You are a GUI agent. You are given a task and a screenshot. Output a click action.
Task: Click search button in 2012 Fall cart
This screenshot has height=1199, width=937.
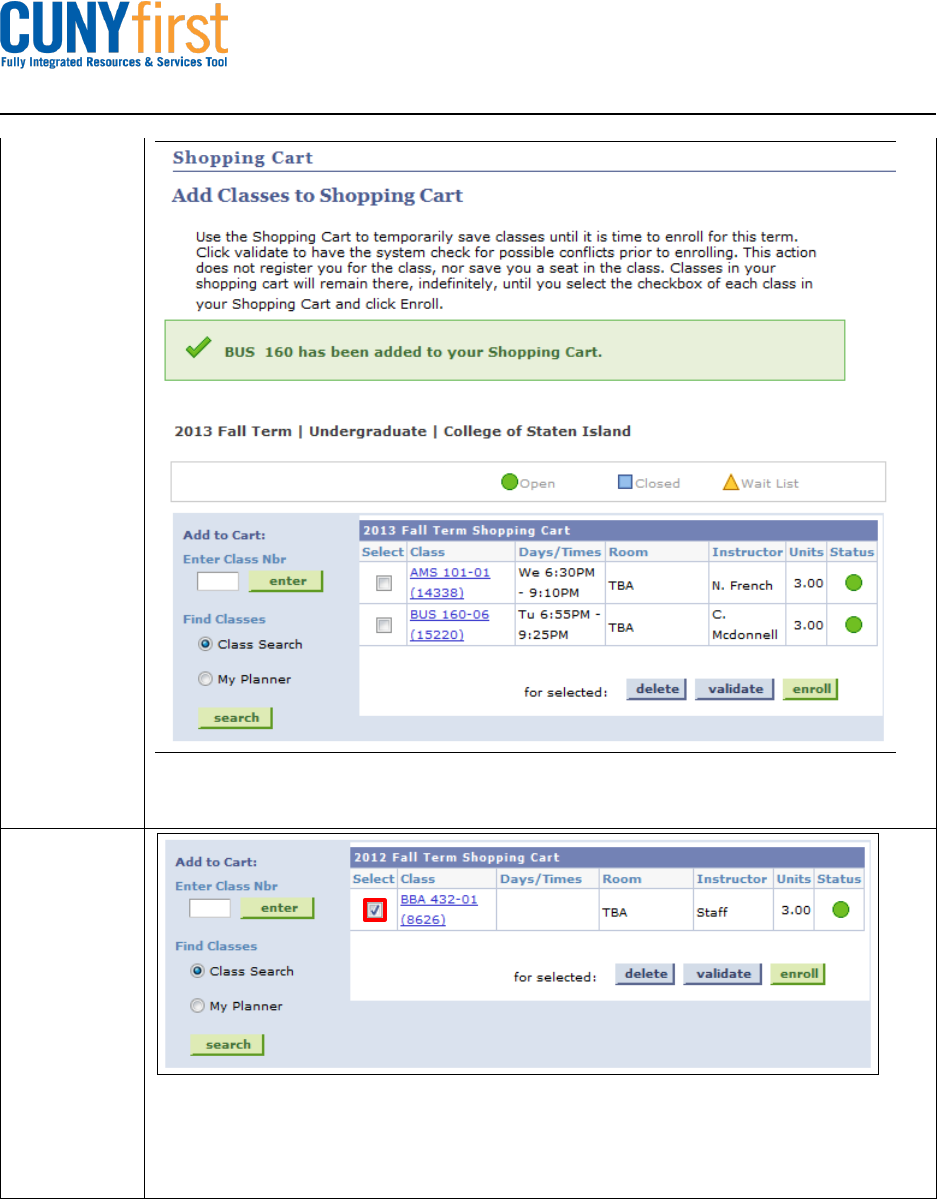(x=227, y=1045)
